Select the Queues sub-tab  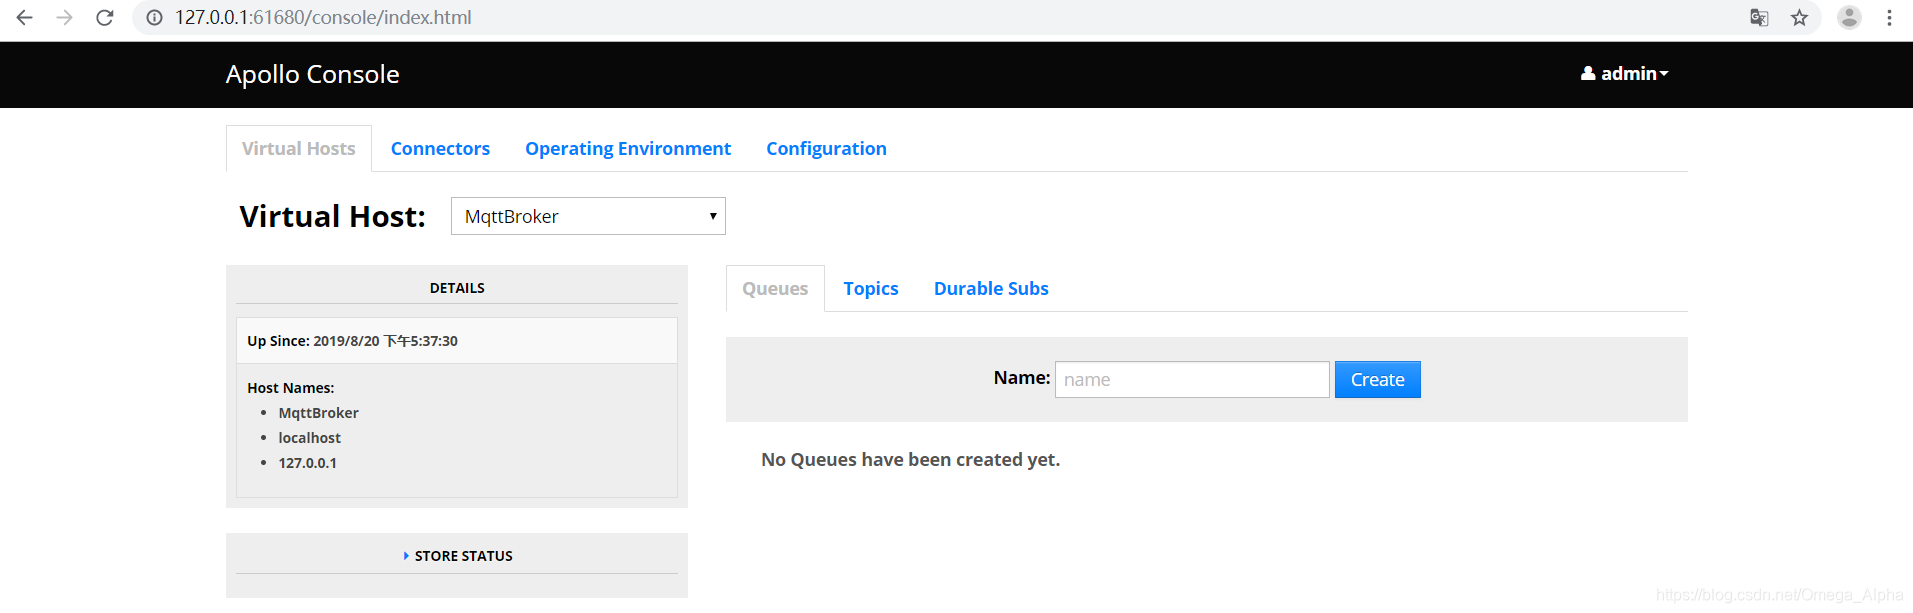[775, 289]
